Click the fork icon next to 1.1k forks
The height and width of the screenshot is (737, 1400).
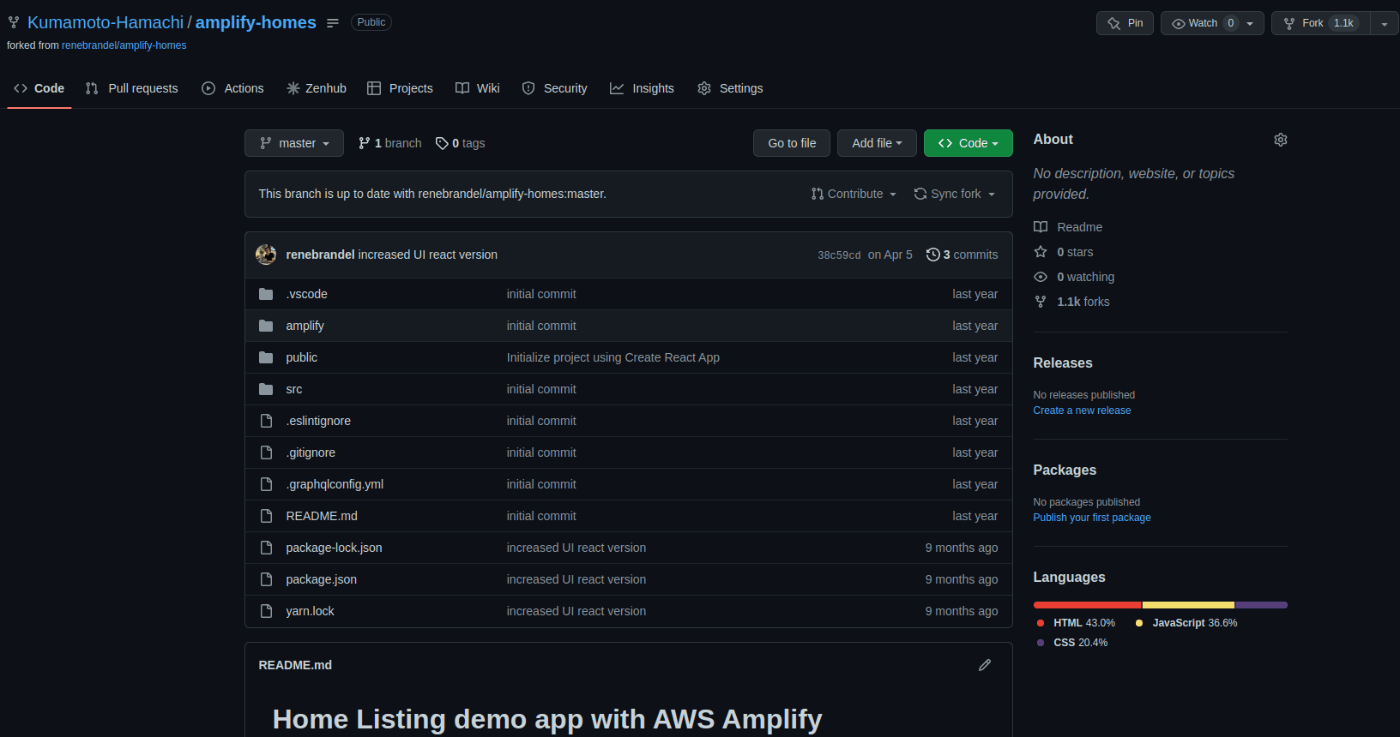1041,302
